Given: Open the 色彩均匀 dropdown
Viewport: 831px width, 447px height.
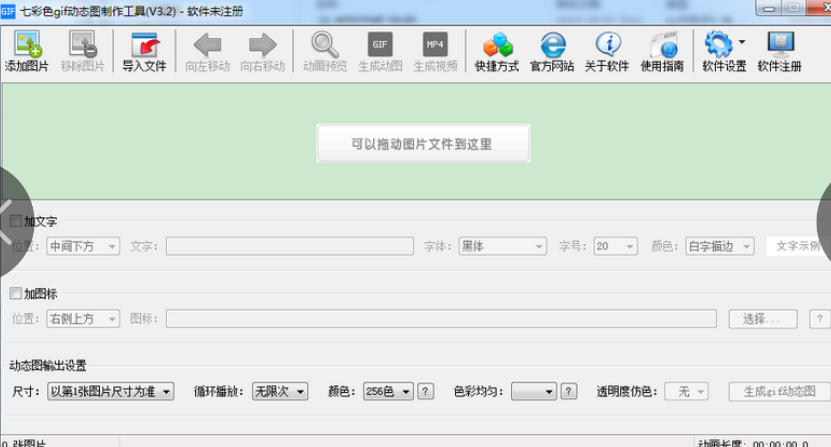Looking at the screenshot, I should (x=534, y=391).
